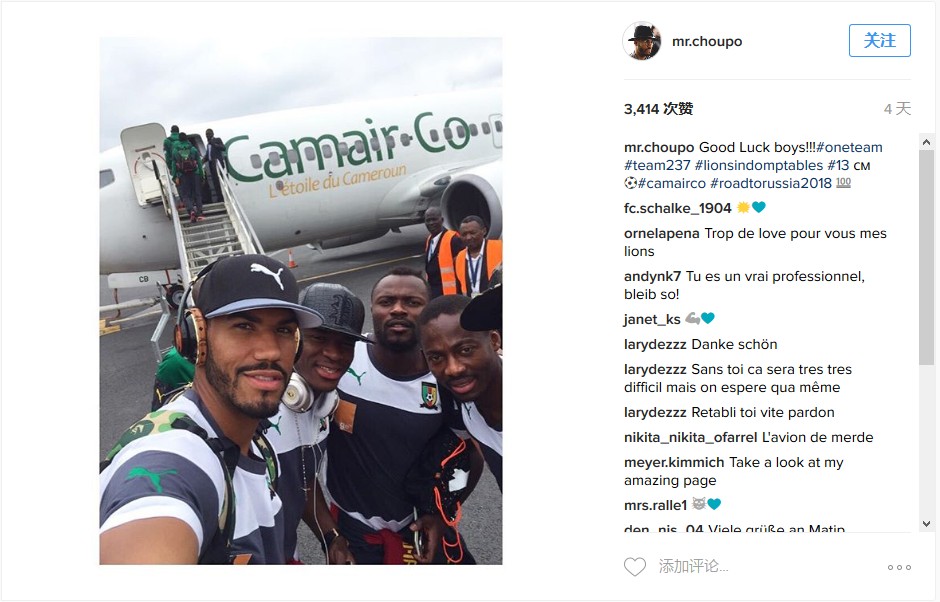Click mr.choupo profile avatar
This screenshot has height=602, width=940.
(x=642, y=41)
